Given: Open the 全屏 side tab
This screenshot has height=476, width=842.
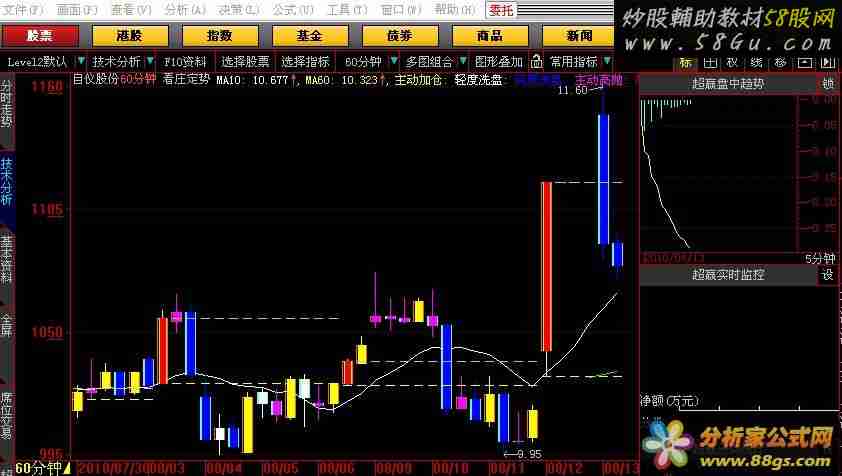Looking at the screenshot, I should (6, 326).
